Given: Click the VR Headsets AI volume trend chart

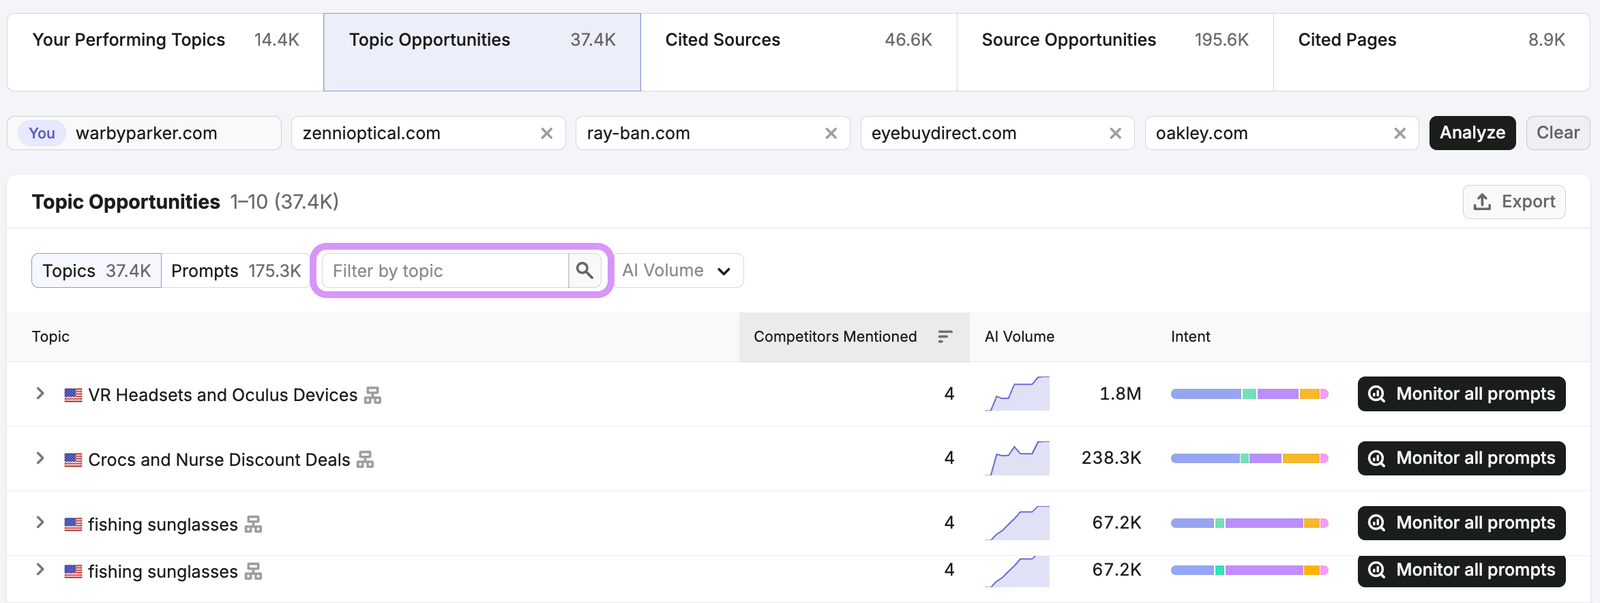Looking at the screenshot, I should 1017,394.
